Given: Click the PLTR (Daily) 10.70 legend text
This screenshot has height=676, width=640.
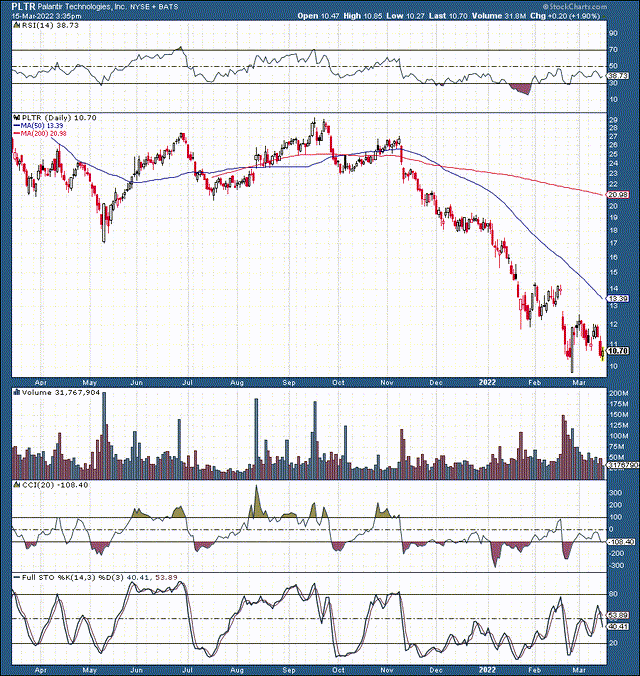Looking at the screenshot, I should pyautogui.click(x=59, y=118).
